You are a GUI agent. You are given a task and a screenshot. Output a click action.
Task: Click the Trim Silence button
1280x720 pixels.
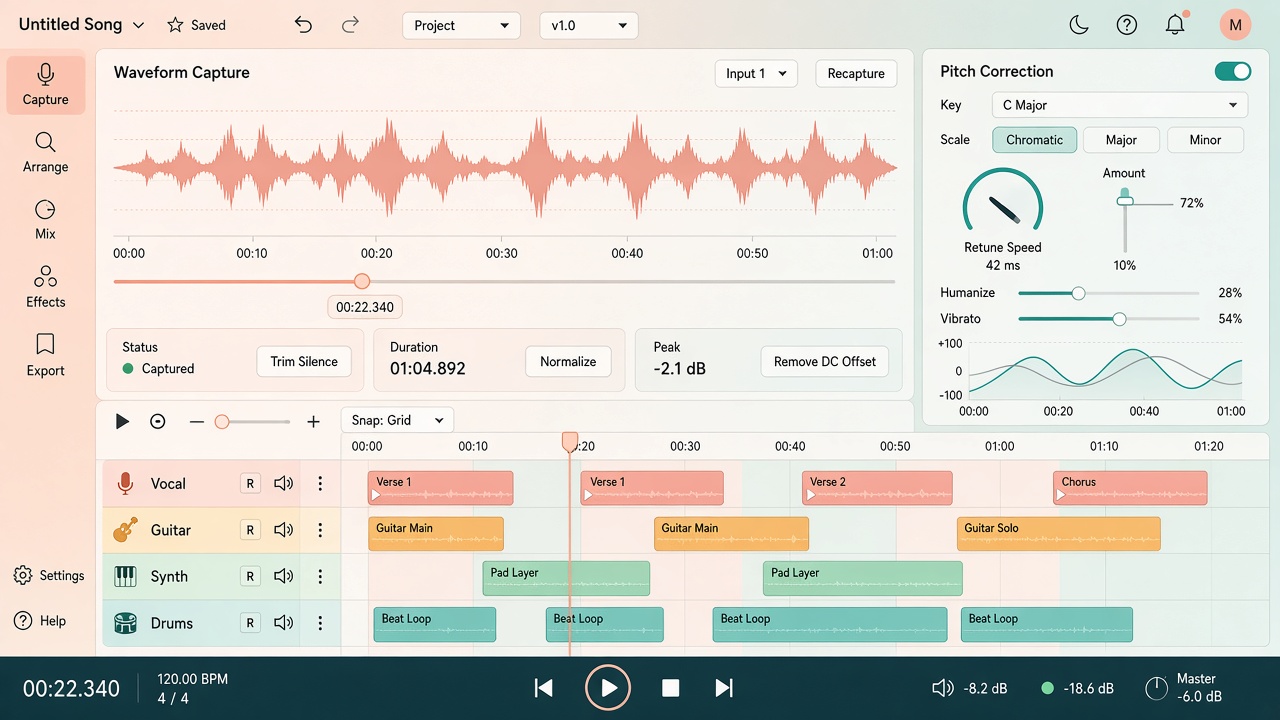[x=304, y=362]
